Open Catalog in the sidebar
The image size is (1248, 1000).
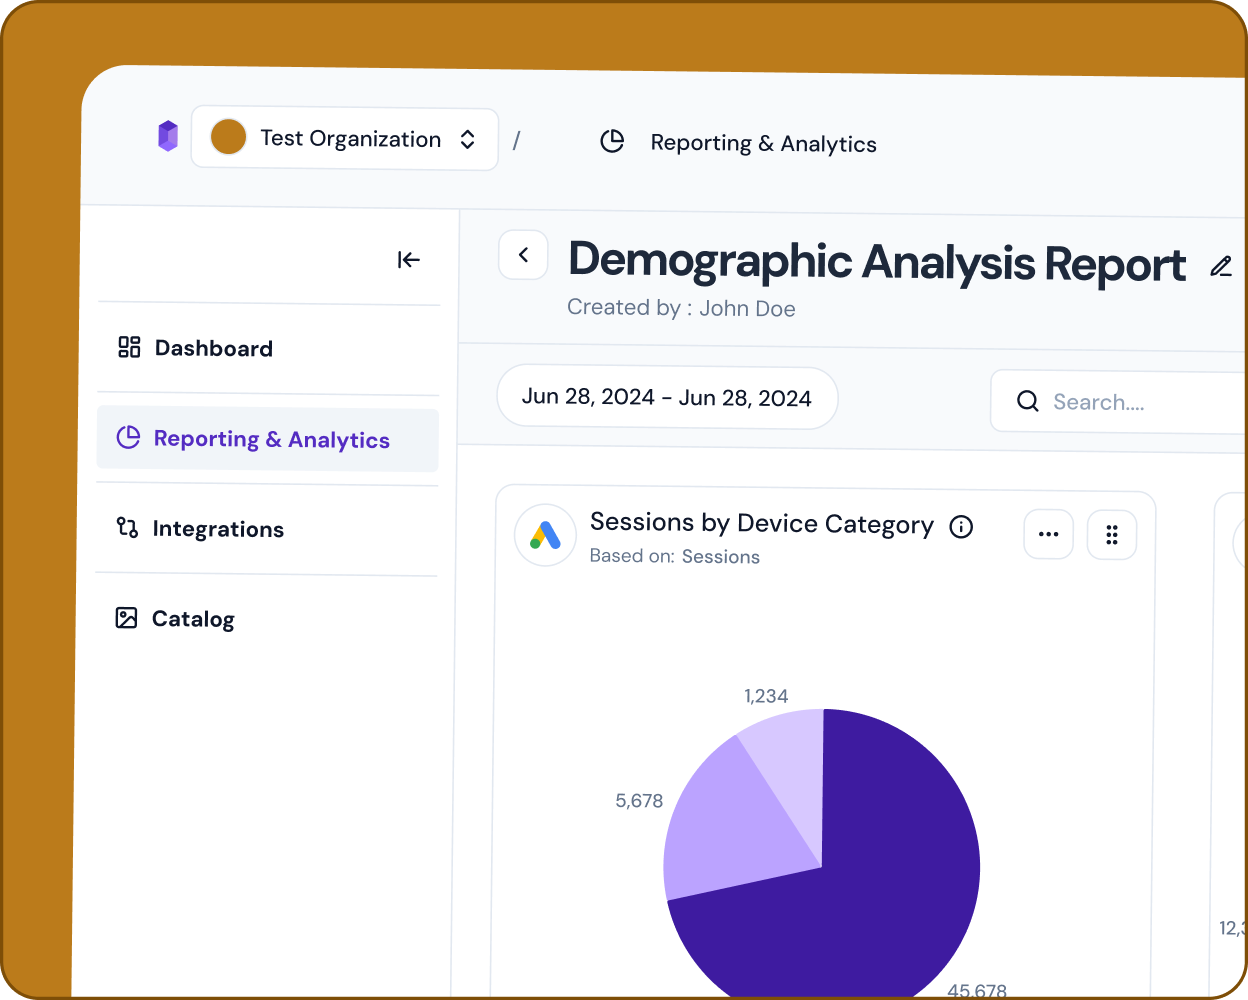(266, 618)
